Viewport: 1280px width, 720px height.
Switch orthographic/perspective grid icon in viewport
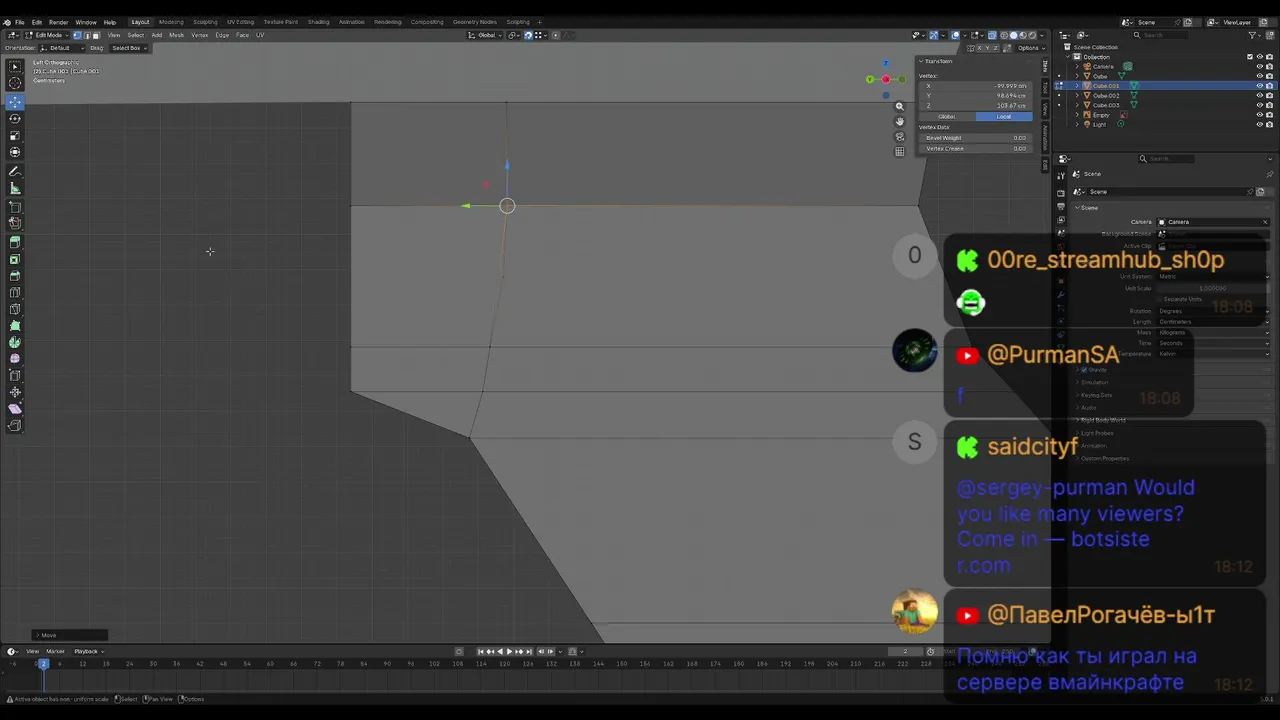point(899,151)
